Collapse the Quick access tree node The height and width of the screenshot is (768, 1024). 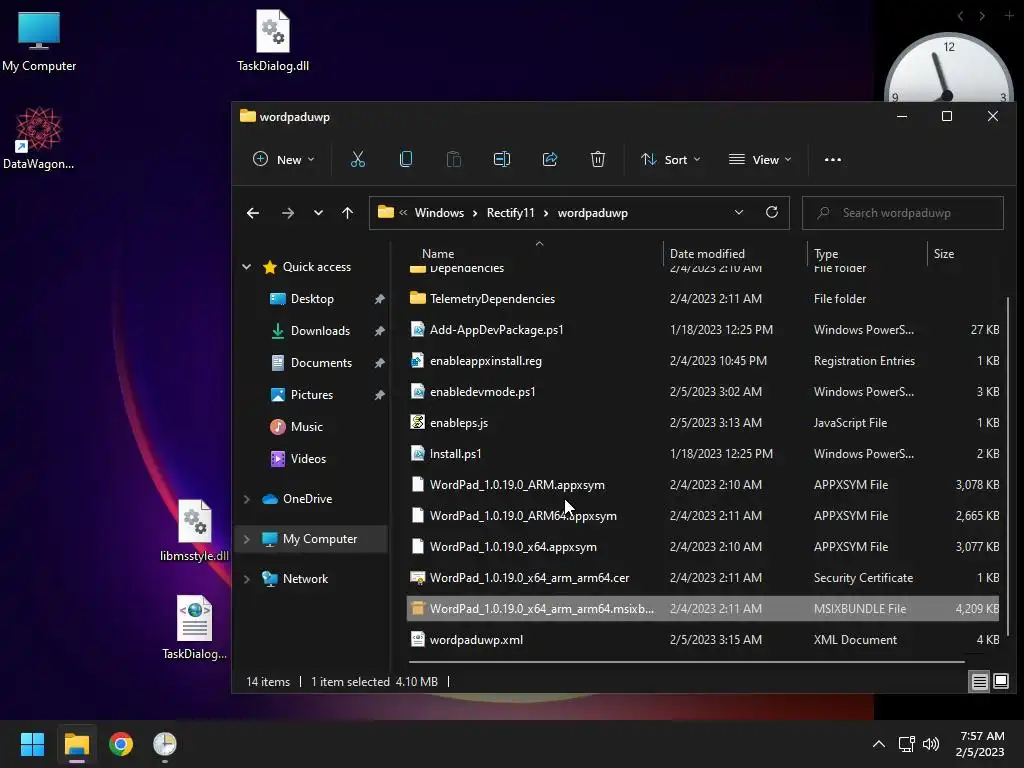pos(246,266)
